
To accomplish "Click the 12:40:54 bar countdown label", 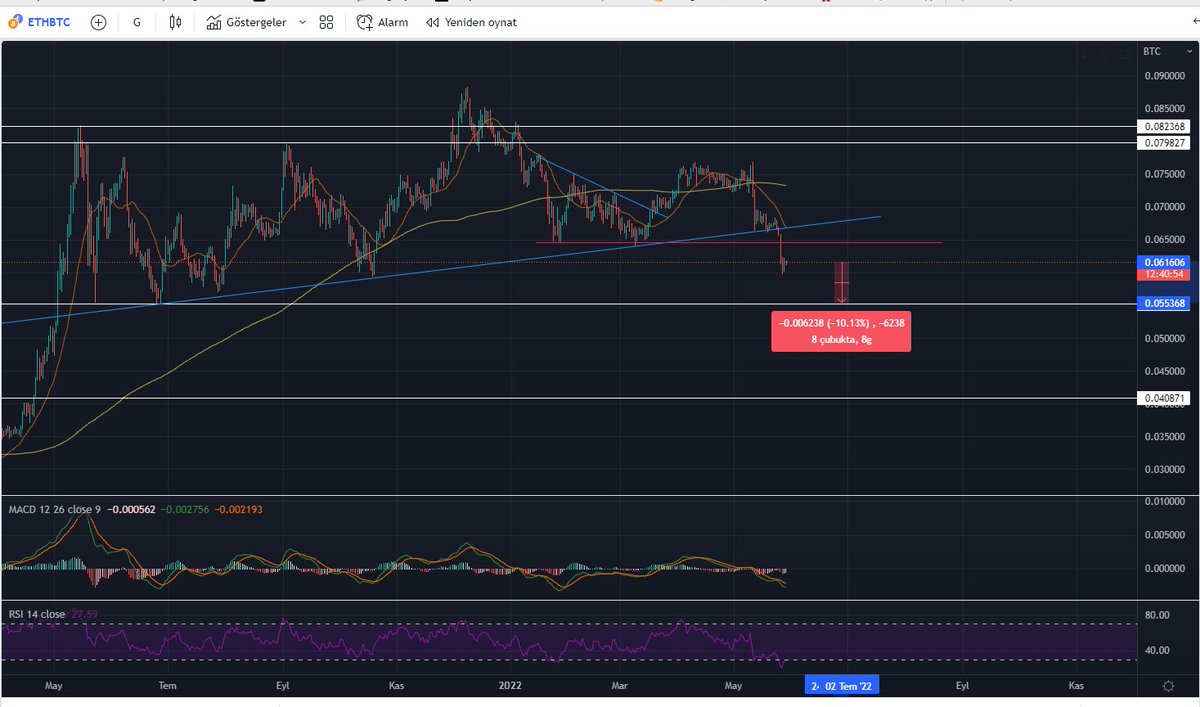I will pyautogui.click(x=1164, y=274).
